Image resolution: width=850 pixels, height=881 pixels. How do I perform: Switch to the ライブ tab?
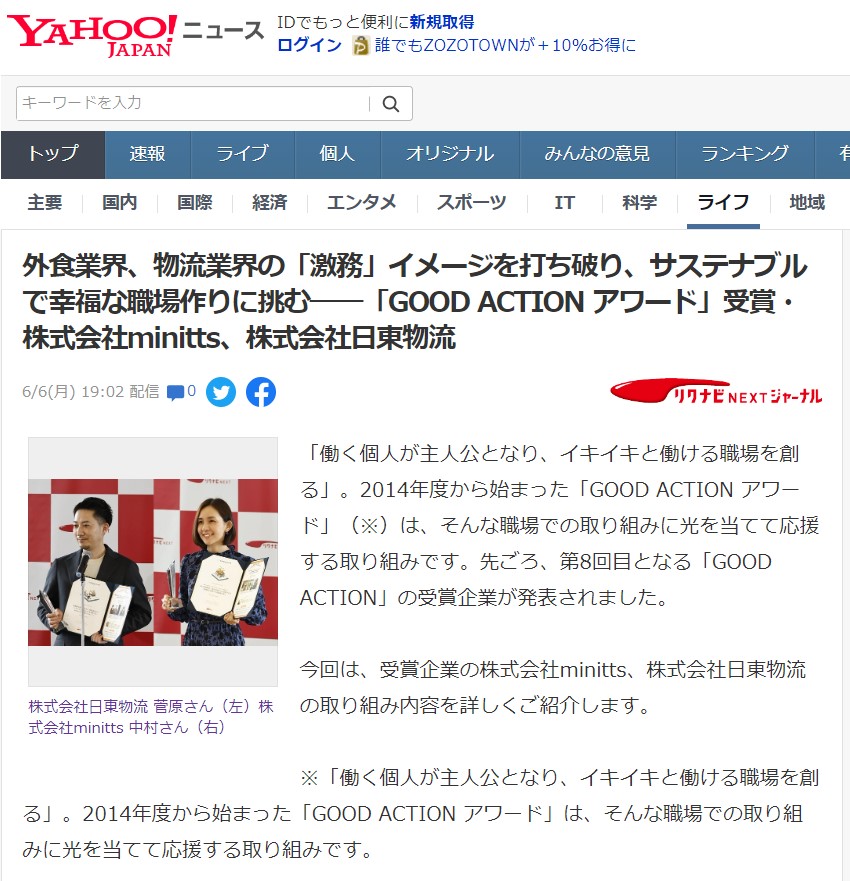pos(242,154)
